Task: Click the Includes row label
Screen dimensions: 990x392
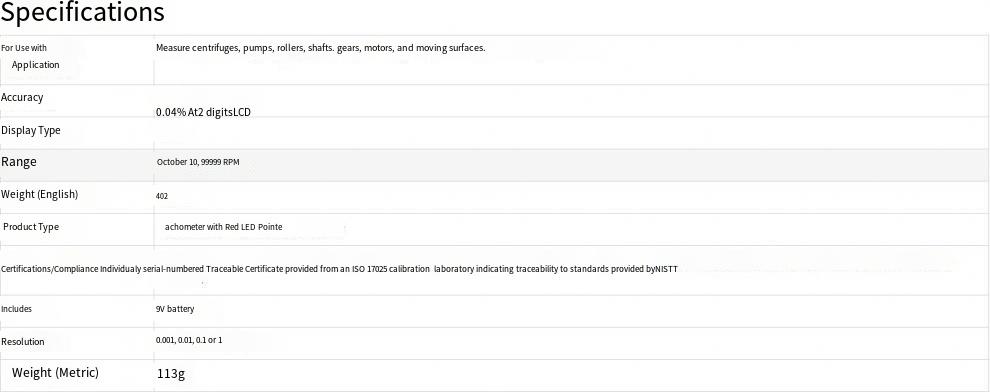Action: (16, 309)
